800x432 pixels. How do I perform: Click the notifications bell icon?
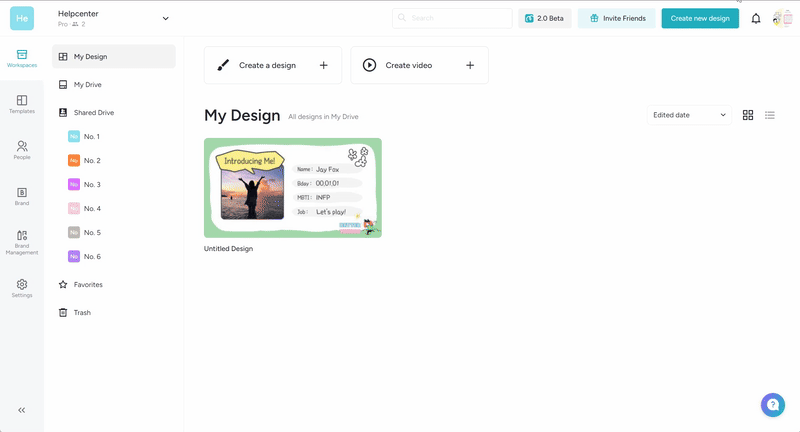[756, 18]
